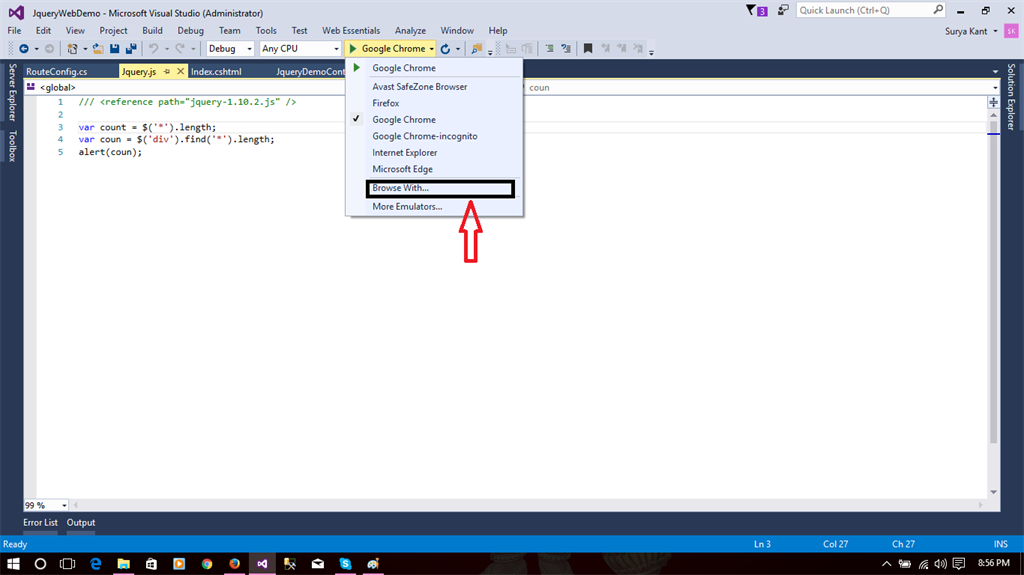
Task: Open Microsoft Edge from the taskbar
Action: coord(95,563)
